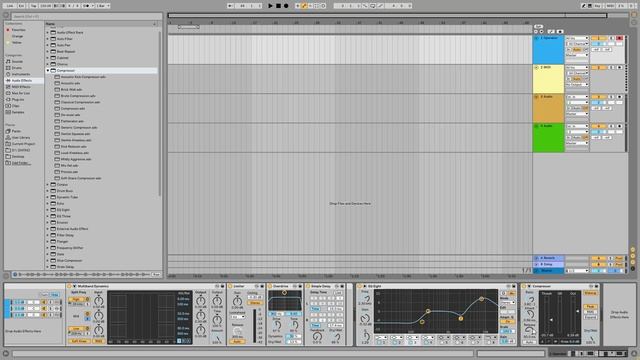Select the Orange collection
Viewport: 640px width, 360px height.
pyautogui.click(x=17, y=36)
